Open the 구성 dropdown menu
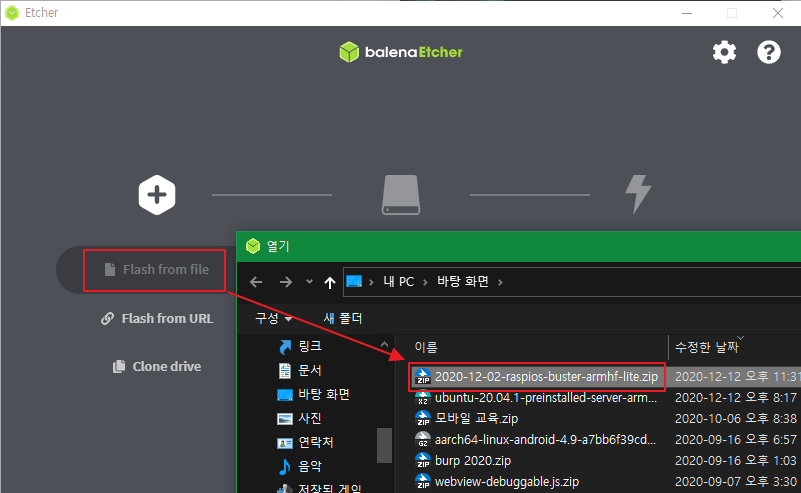The height and width of the screenshot is (493, 801). pos(273,318)
